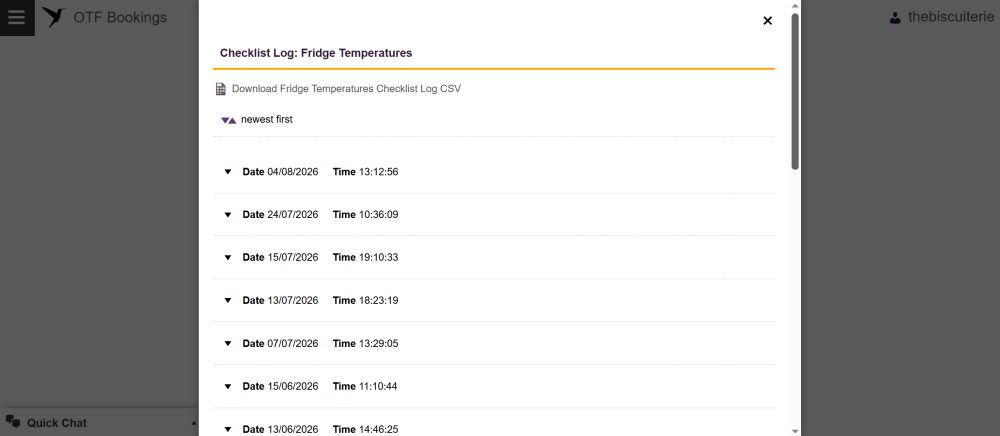Click the scrollbar down arrow
Image resolution: width=1000 pixels, height=436 pixels.
tap(795, 431)
